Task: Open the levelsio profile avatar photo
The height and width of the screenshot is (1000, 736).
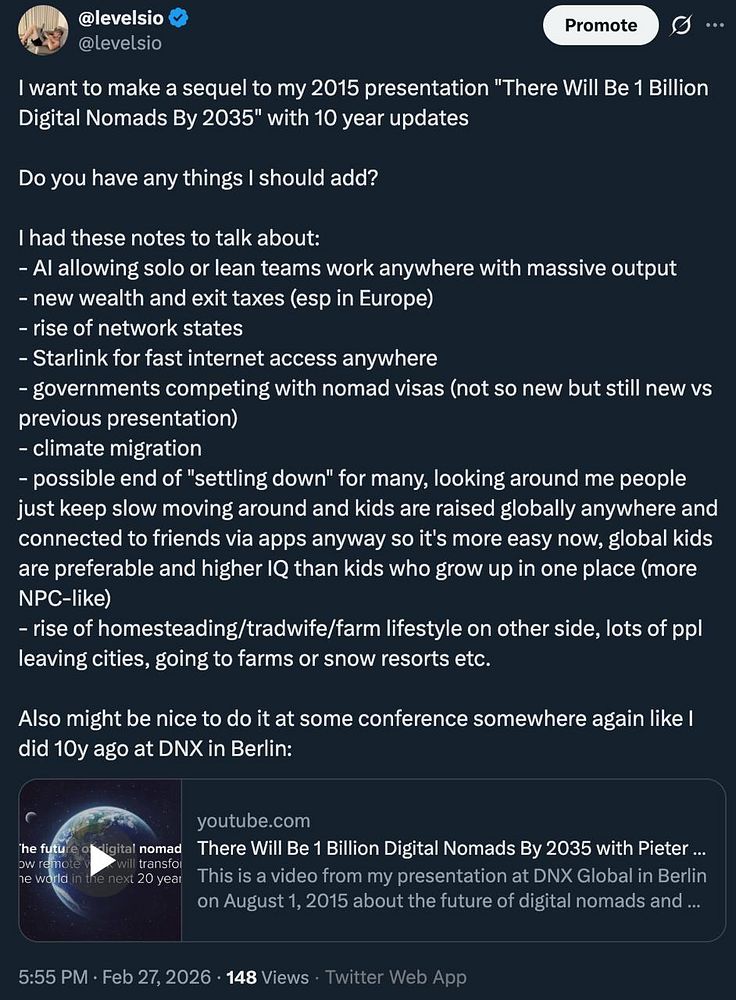Action: pos(42,30)
